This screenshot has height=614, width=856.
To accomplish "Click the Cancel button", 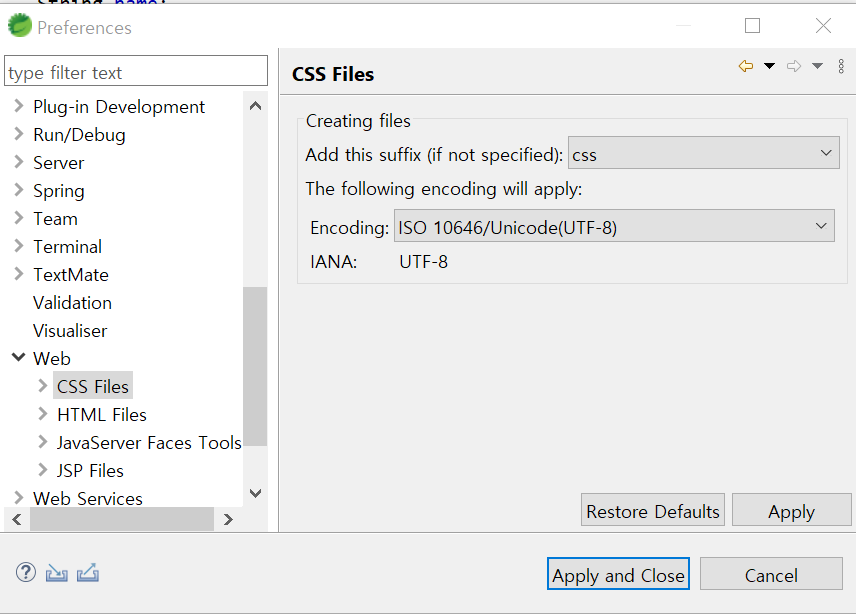I will (x=771, y=574).
